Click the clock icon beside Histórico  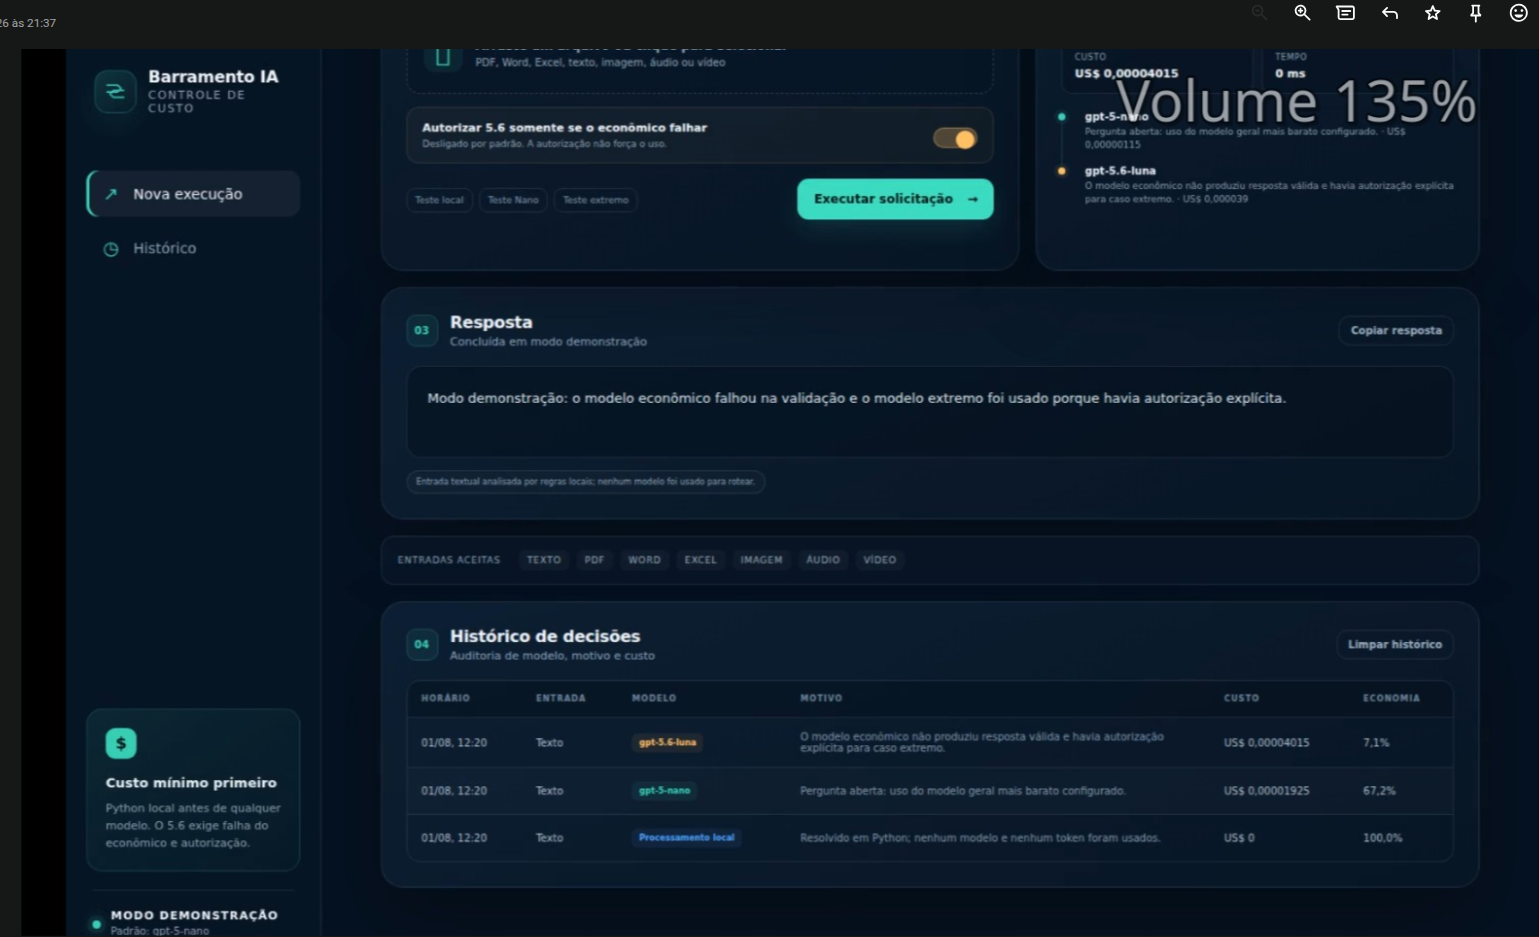point(111,249)
